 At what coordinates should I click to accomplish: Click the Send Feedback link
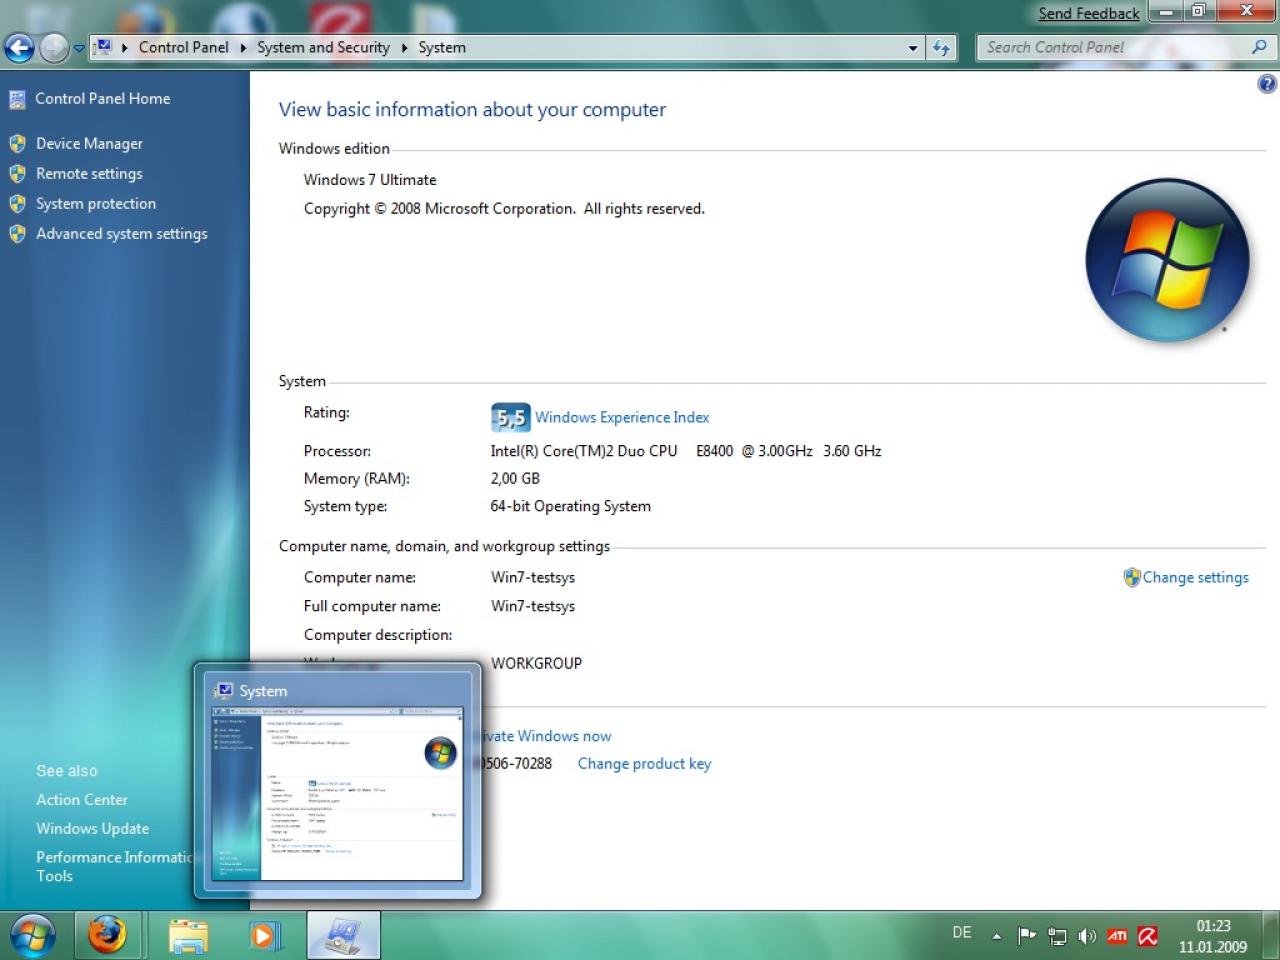point(1089,13)
